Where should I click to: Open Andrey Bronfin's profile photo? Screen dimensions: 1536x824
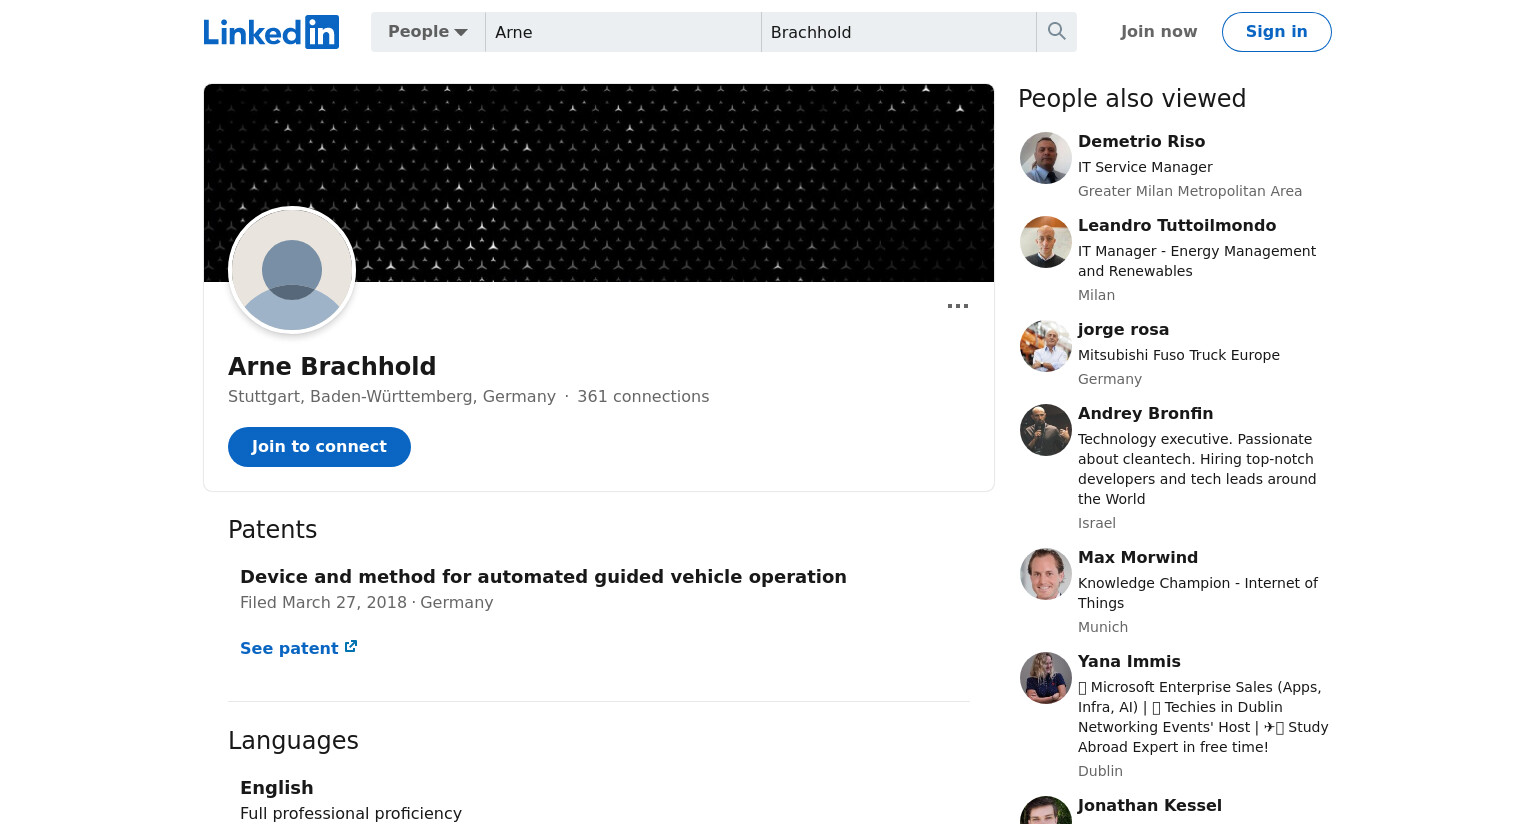tap(1046, 430)
